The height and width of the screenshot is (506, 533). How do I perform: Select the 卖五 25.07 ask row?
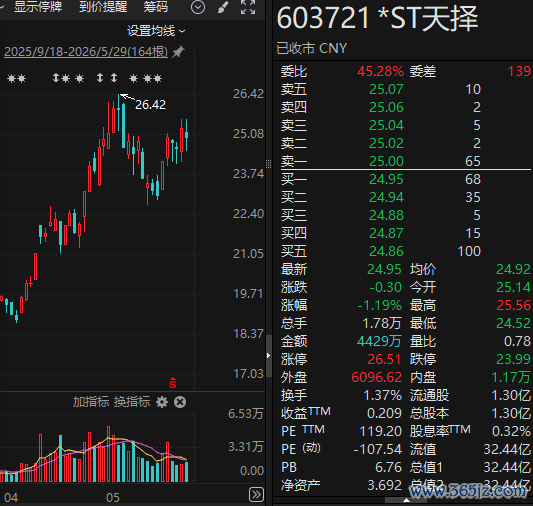pyautogui.click(x=405, y=89)
